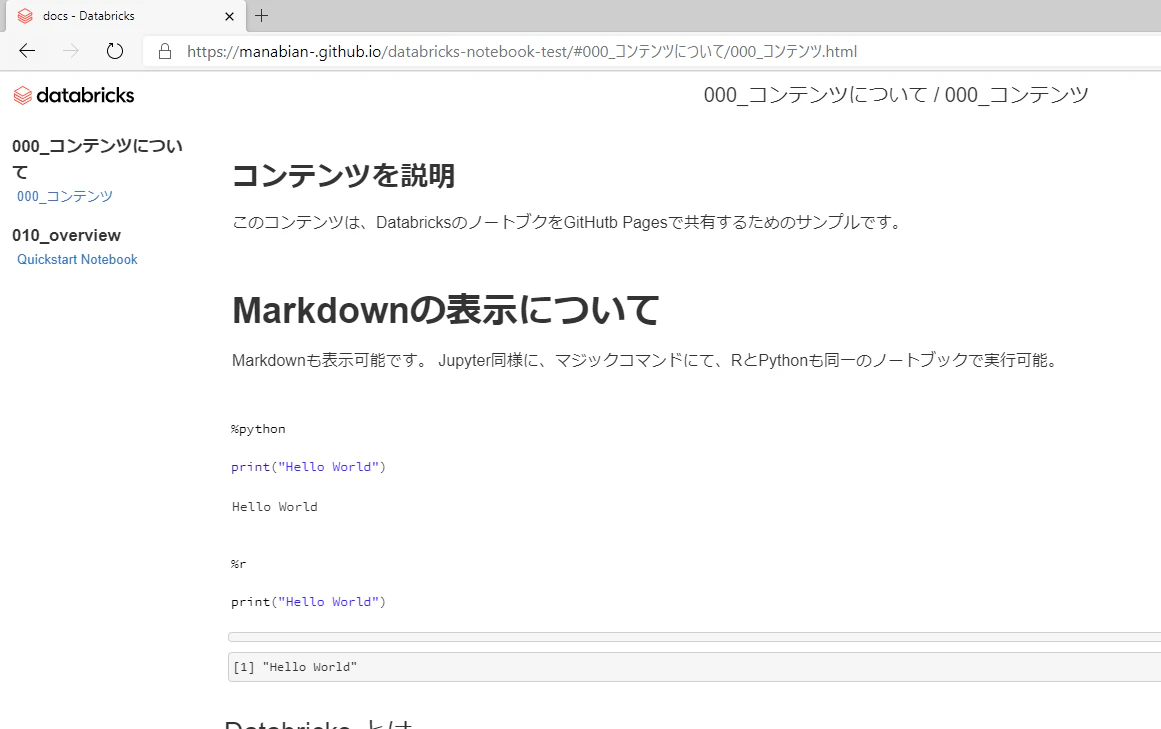Open the 000_コンテンツ sidebar link
This screenshot has height=729, width=1161.
pyautogui.click(x=64, y=196)
